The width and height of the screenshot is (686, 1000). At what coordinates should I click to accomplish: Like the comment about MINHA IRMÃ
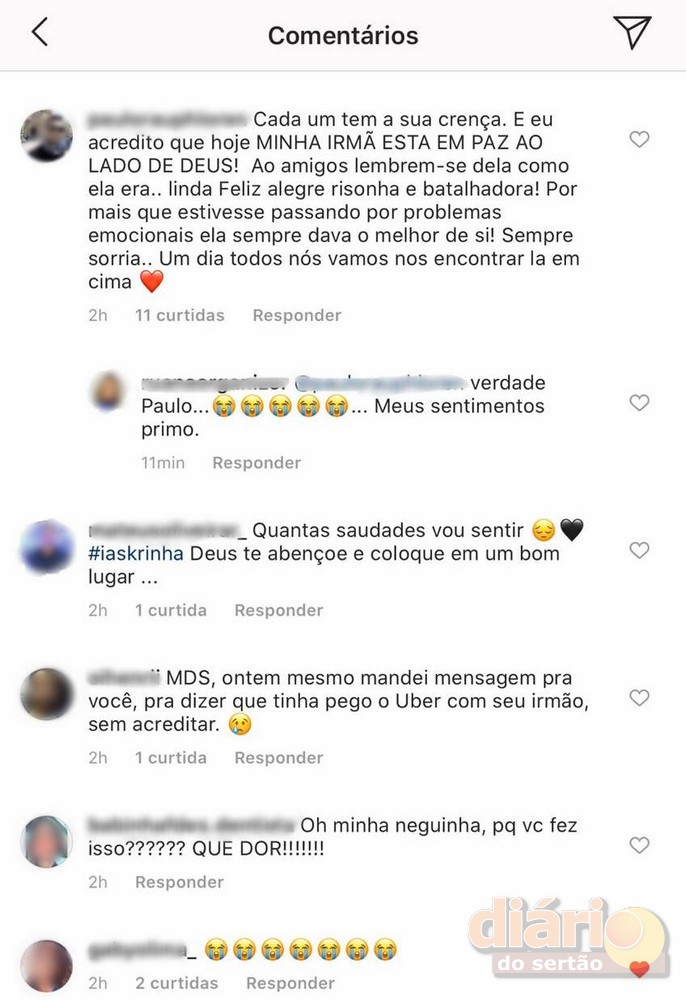tap(639, 139)
